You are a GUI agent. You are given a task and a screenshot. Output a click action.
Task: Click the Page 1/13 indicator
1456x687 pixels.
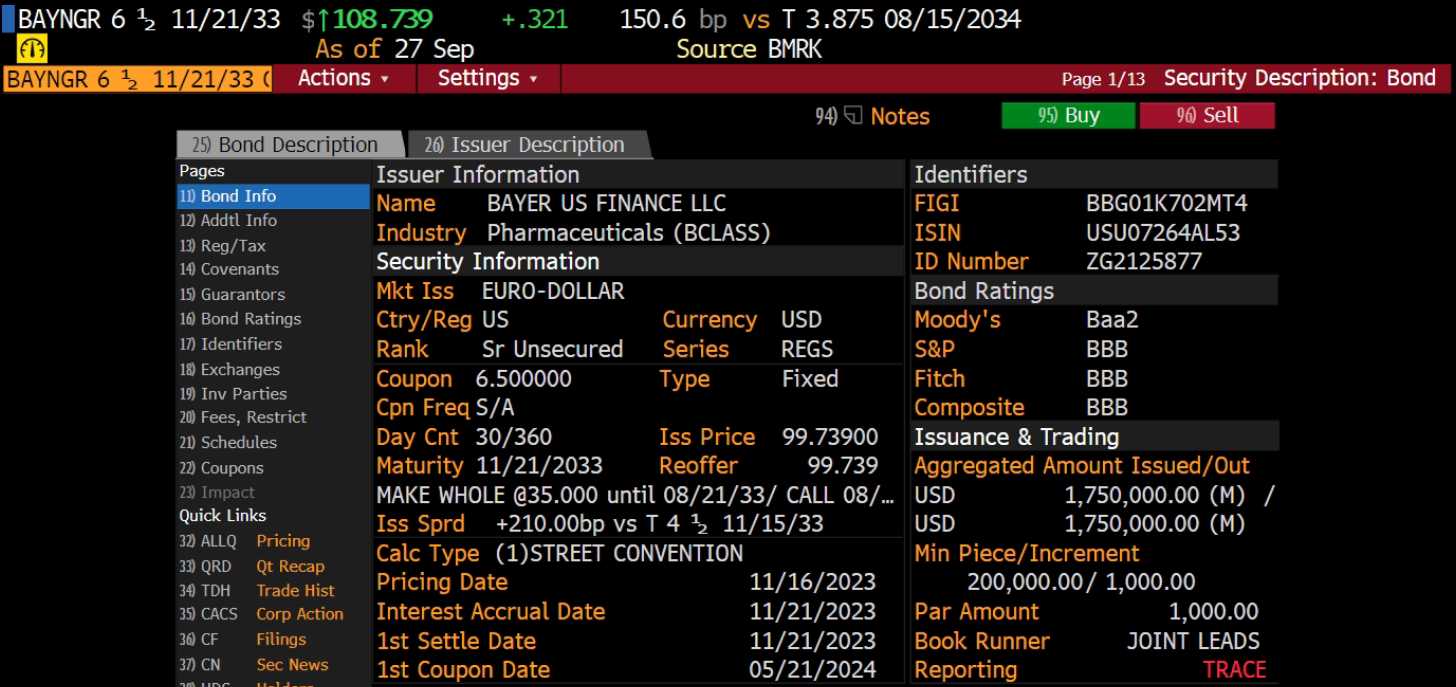[x=1103, y=79]
